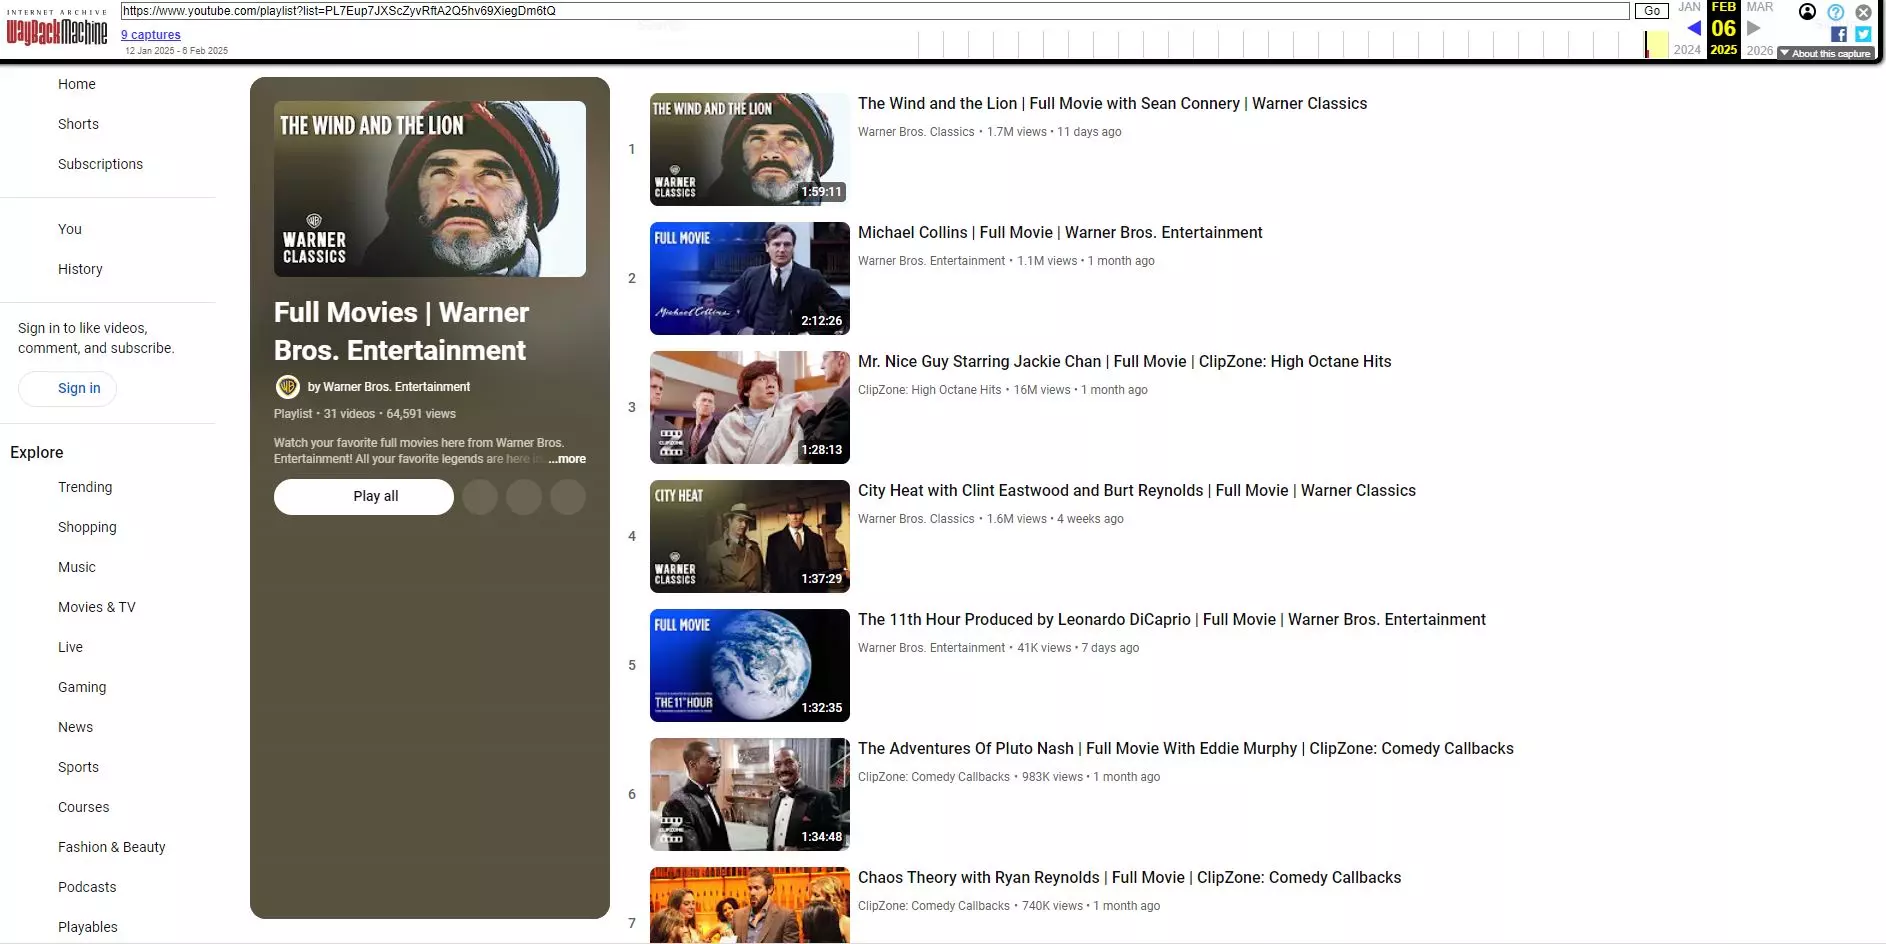This screenshot has width=1886, height=944.
Task: Open Michael Collins video thumbnail
Action: point(750,279)
